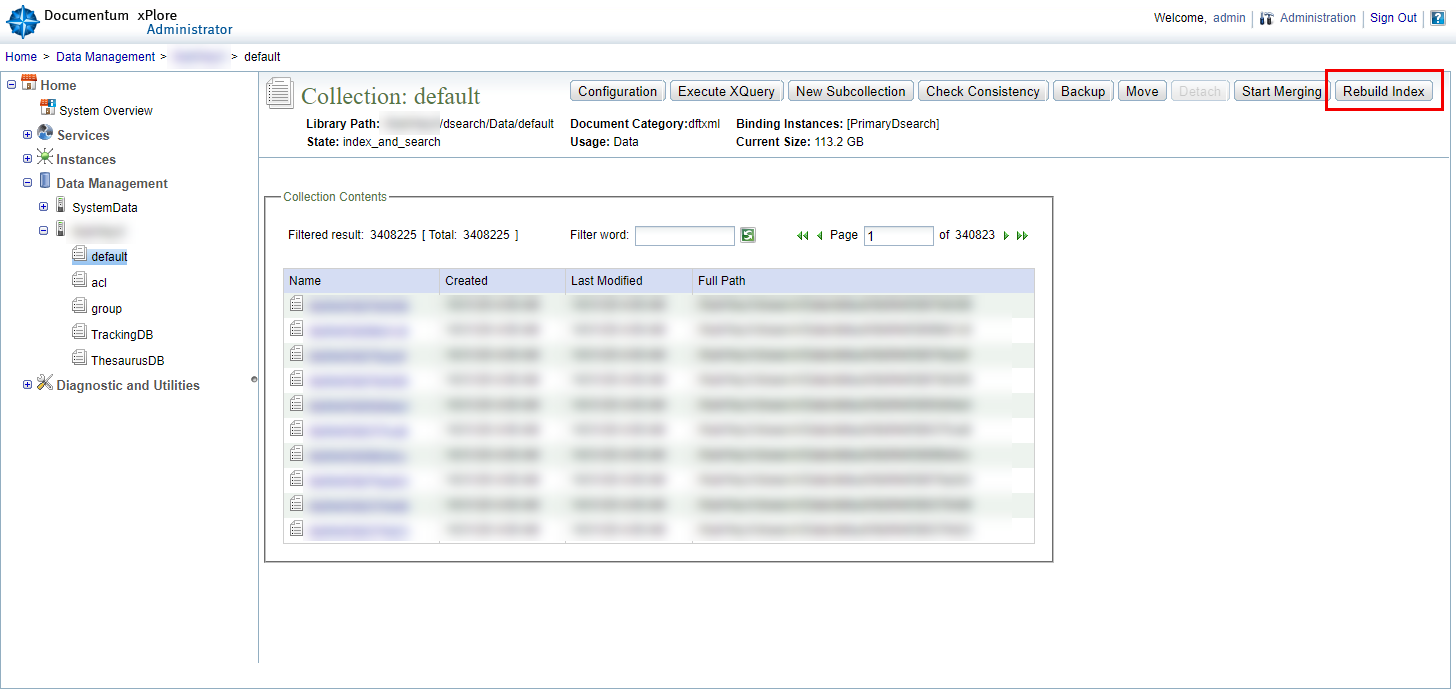The height and width of the screenshot is (697, 1456).
Task: Collapse the Home tree node
Action: pyautogui.click(x=12, y=85)
